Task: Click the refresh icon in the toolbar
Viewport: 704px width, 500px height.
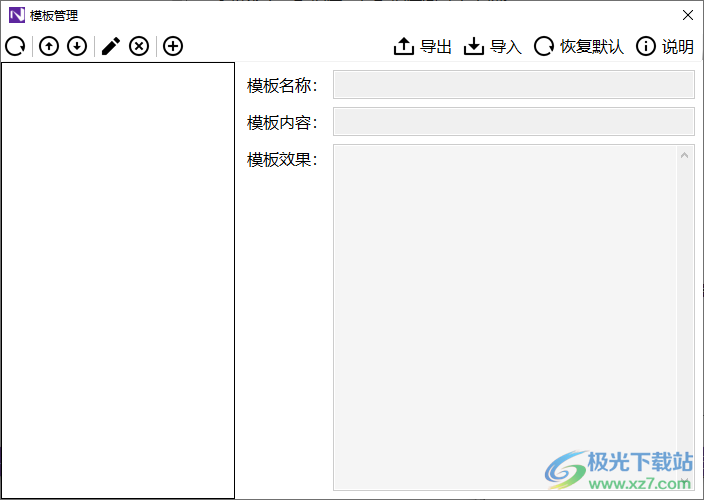Action: click(x=16, y=46)
